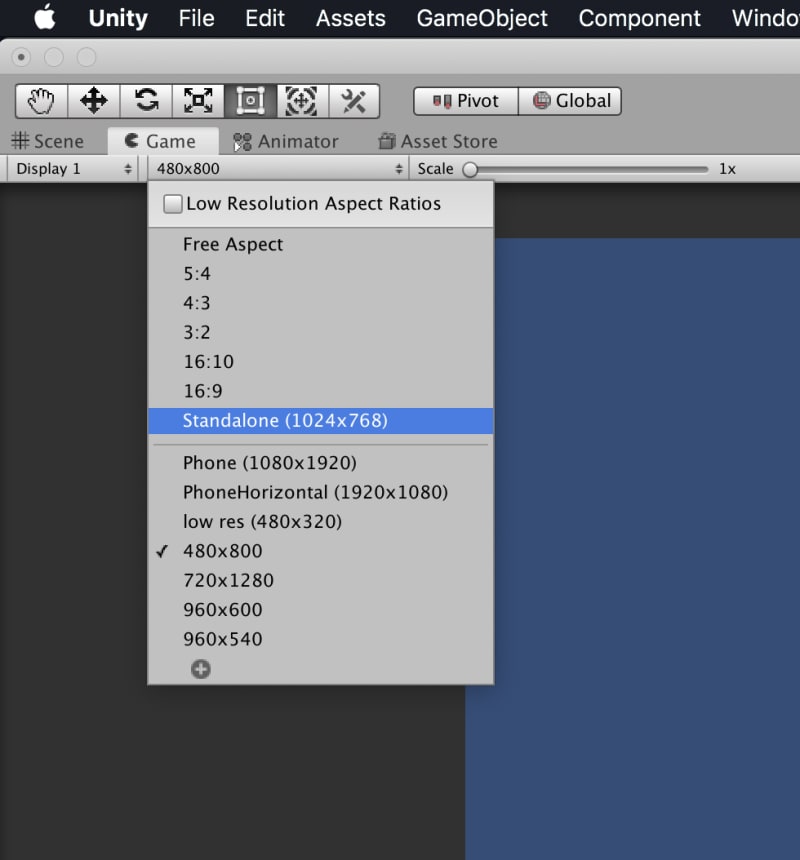Switch to the Game tab

click(163, 142)
